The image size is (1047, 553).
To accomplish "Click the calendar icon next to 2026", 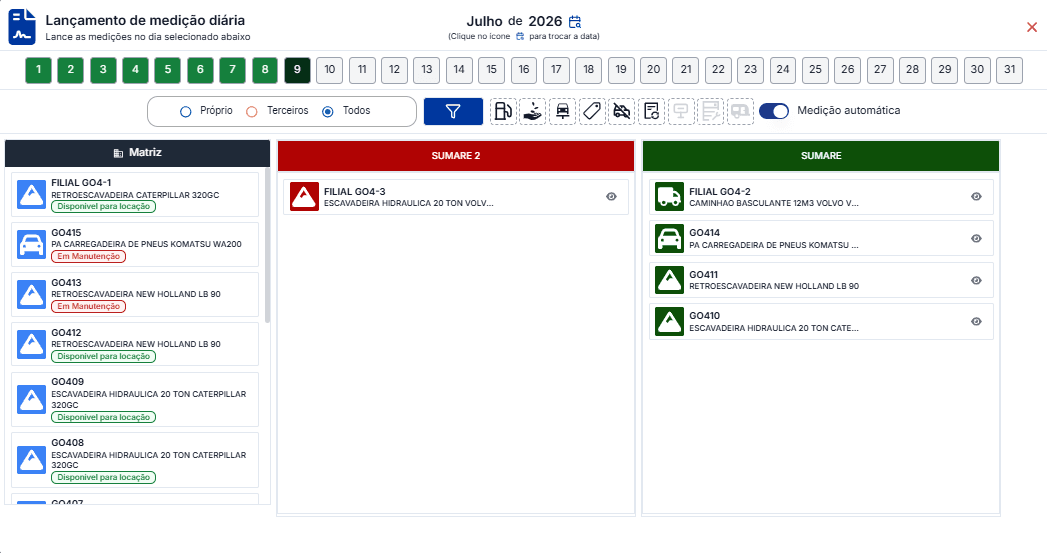I will pos(574,22).
